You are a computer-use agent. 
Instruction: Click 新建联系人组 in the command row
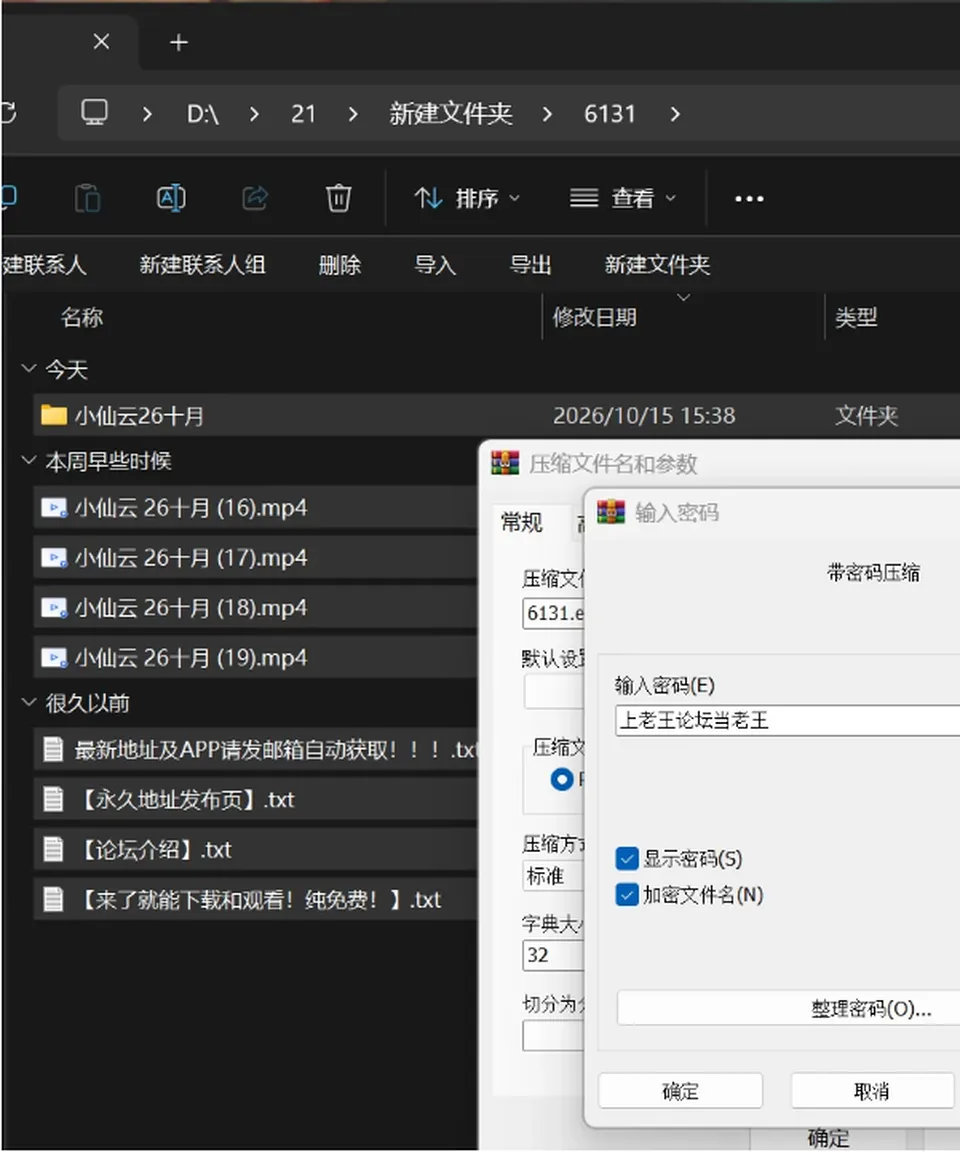tap(203, 264)
